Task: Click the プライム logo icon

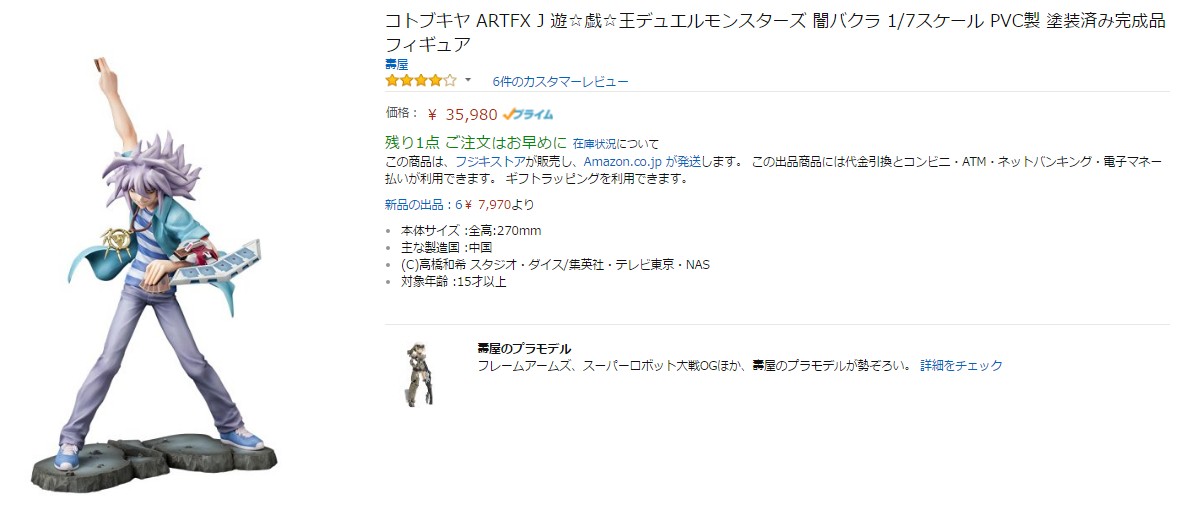Action: (x=528, y=115)
